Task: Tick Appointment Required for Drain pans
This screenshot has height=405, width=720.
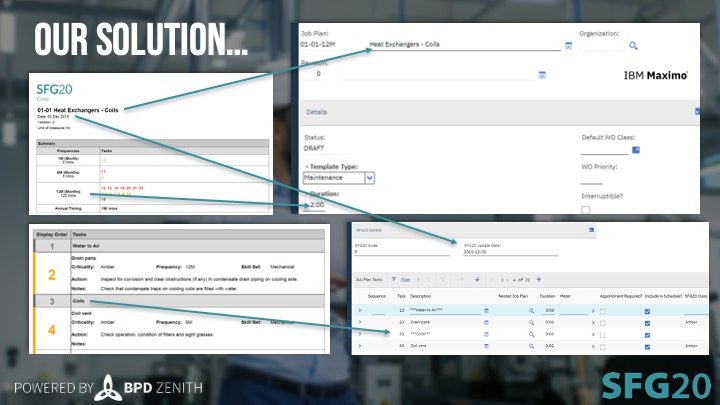Action: click(x=602, y=323)
